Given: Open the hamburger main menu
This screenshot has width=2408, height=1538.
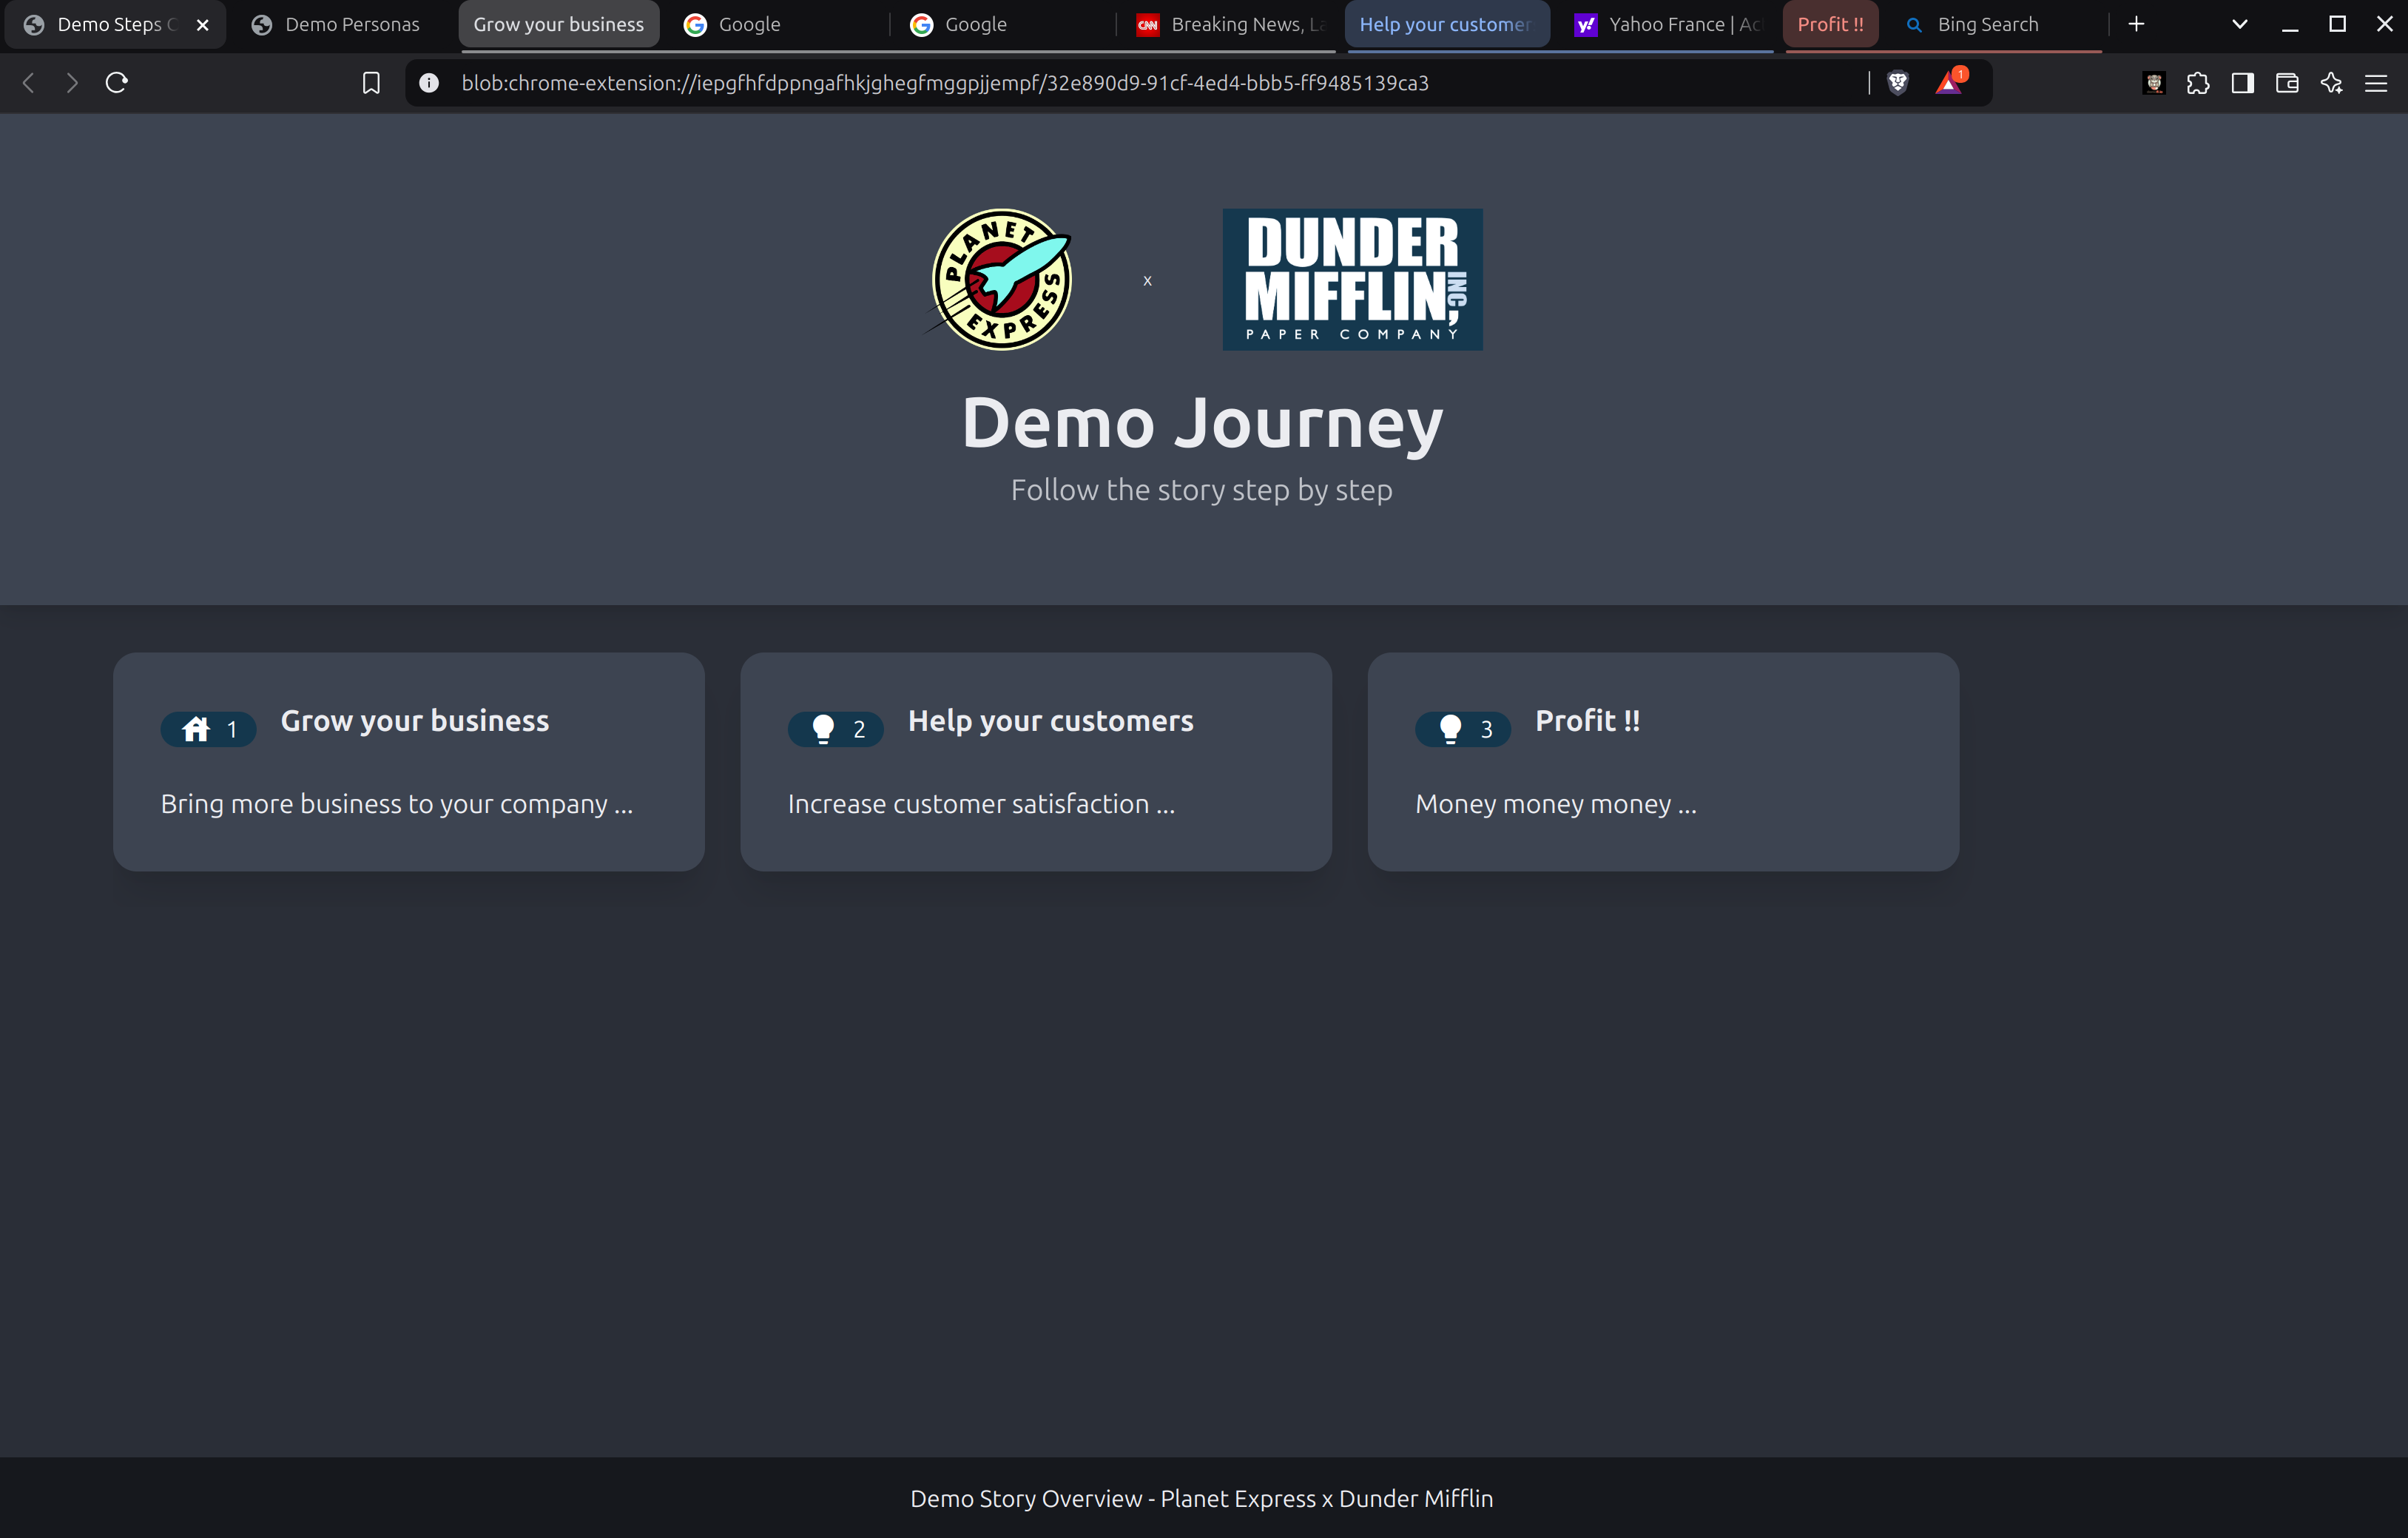Looking at the screenshot, I should 2376,83.
